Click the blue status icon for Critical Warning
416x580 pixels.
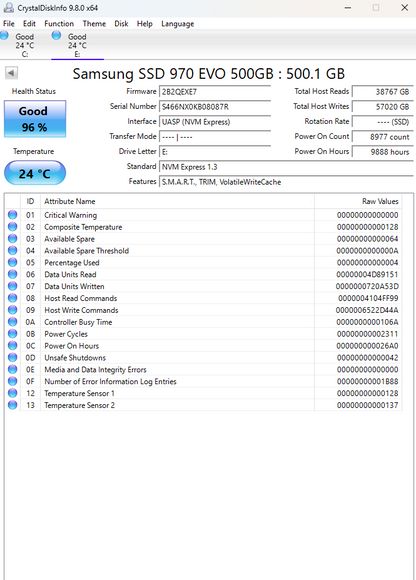13,215
